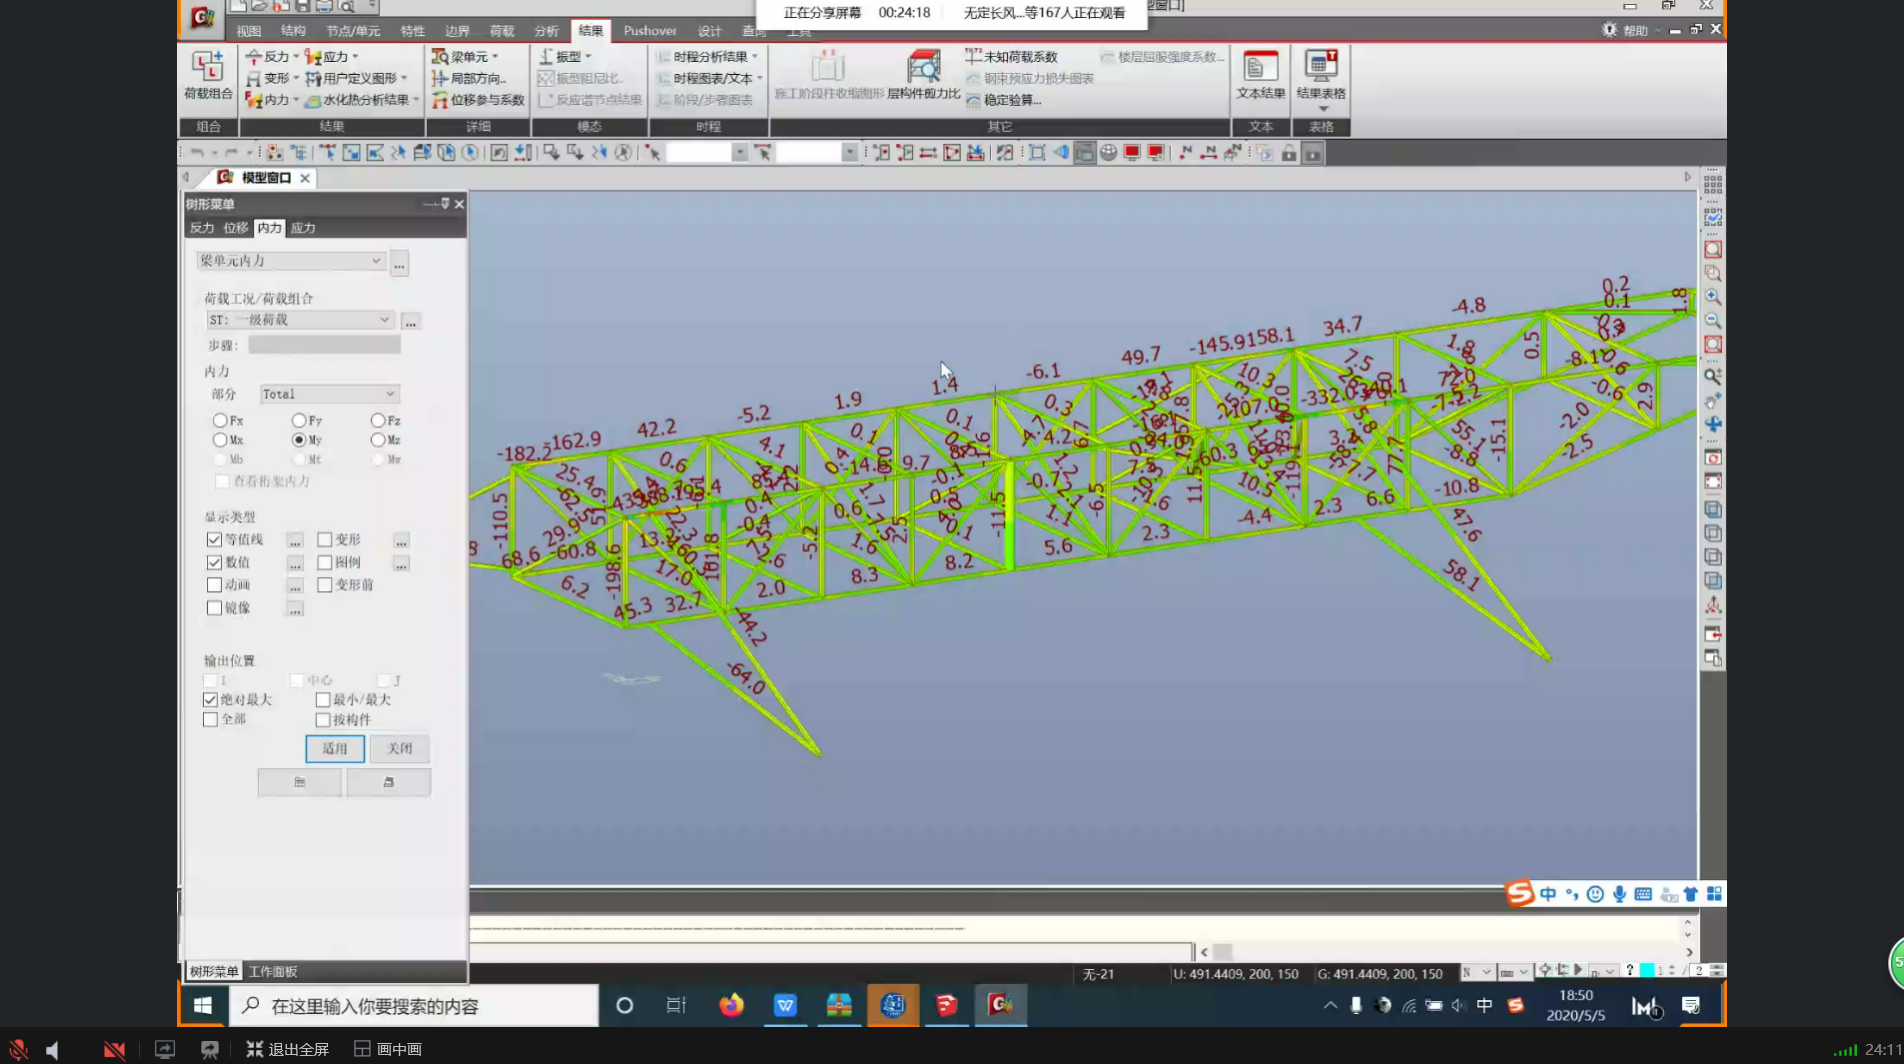1904x1064 pixels.
Task: Open the ST: 一级荷载 load case dropdown
Action: coord(384,320)
